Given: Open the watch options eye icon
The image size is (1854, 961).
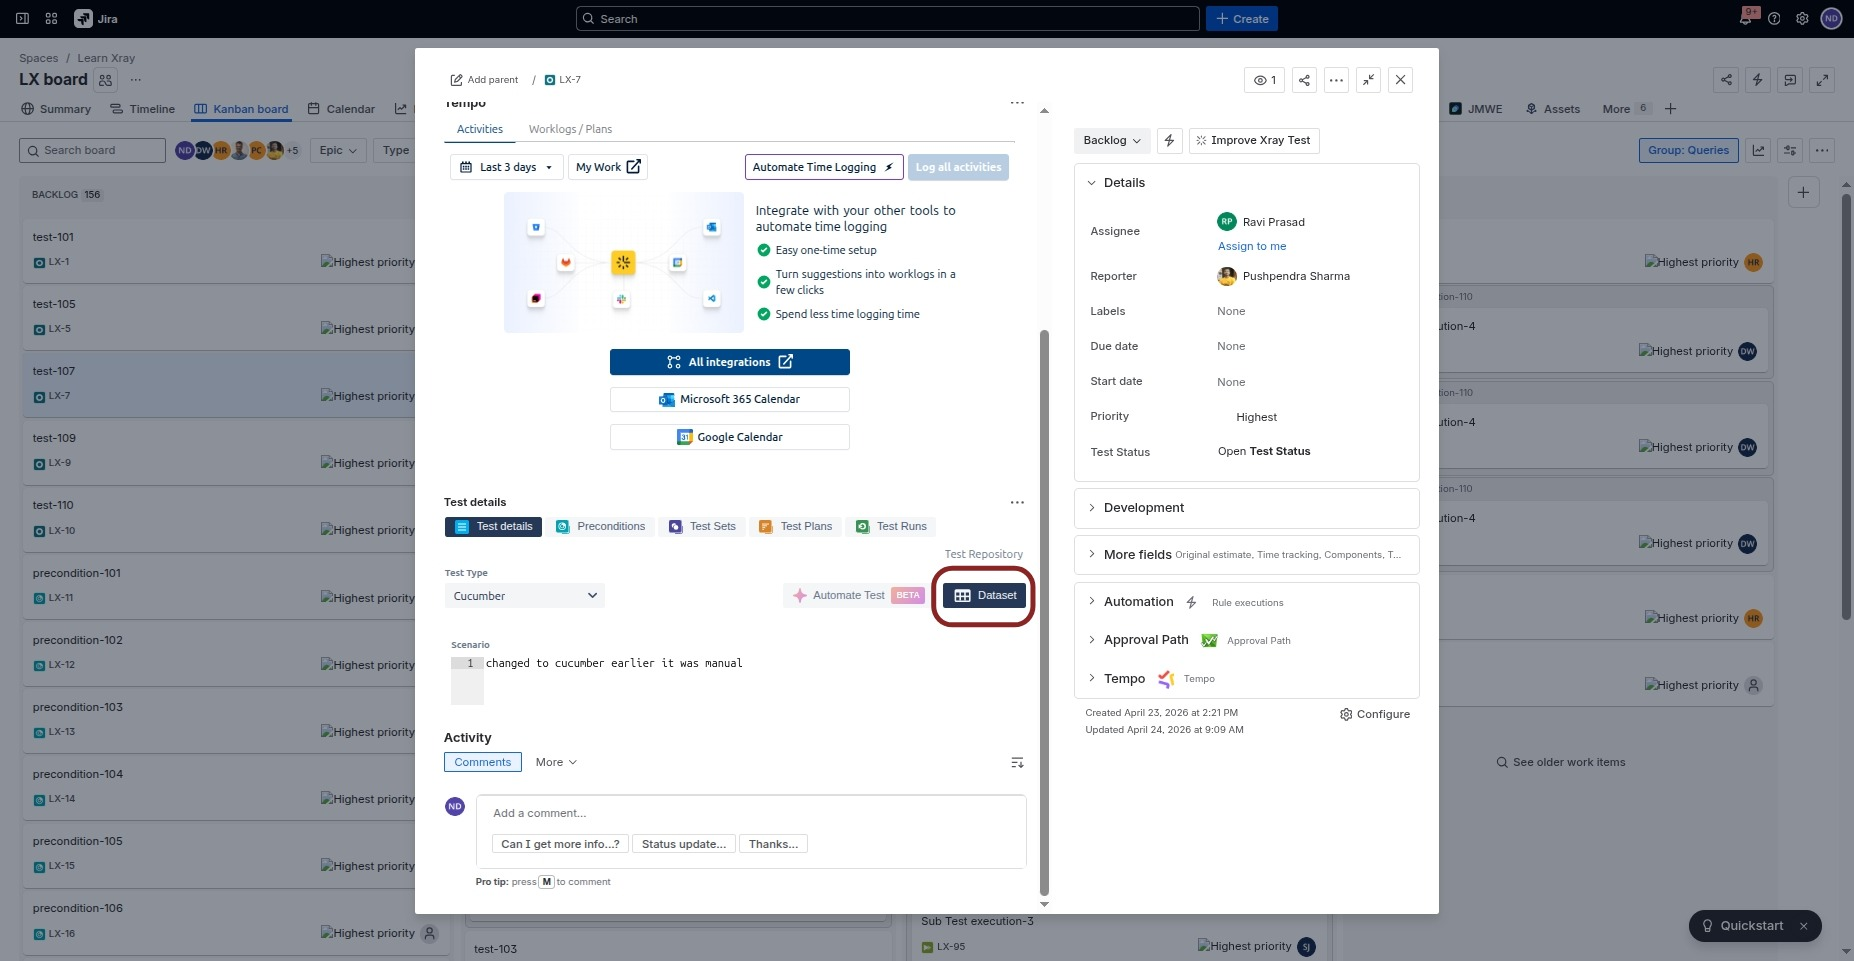Looking at the screenshot, I should click(x=1265, y=80).
